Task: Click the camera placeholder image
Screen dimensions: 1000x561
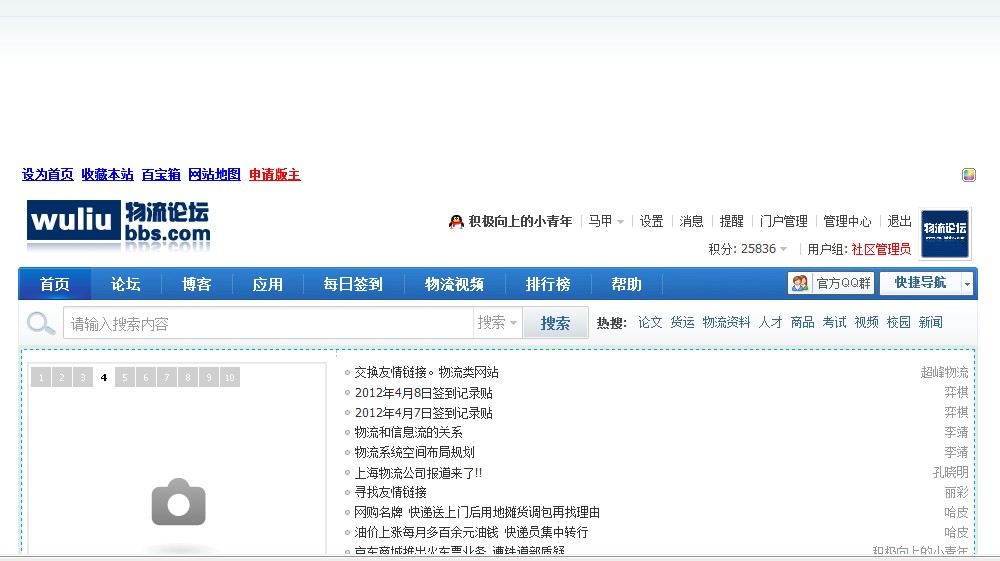Action: (179, 502)
